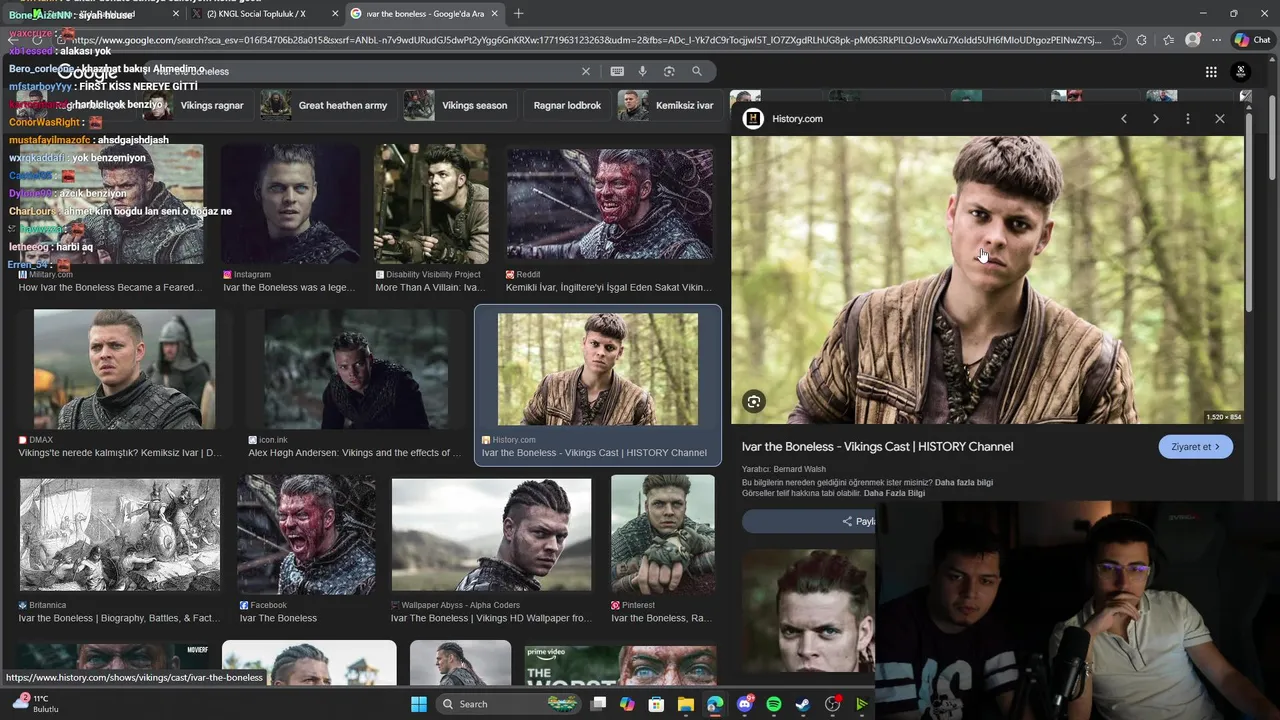The width and height of the screenshot is (1280, 720).
Task: Open a new browser tab
Action: coord(518,14)
